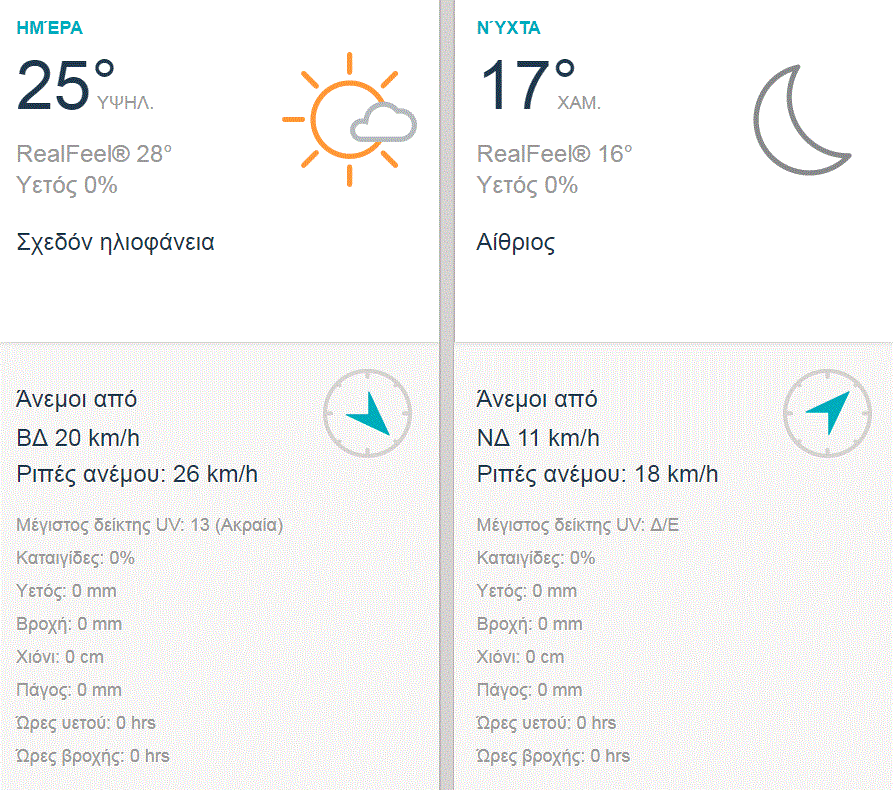Viewport: 893px width, 790px height.
Task: Click the 26 km/h wind gusts line
Action: click(137, 474)
